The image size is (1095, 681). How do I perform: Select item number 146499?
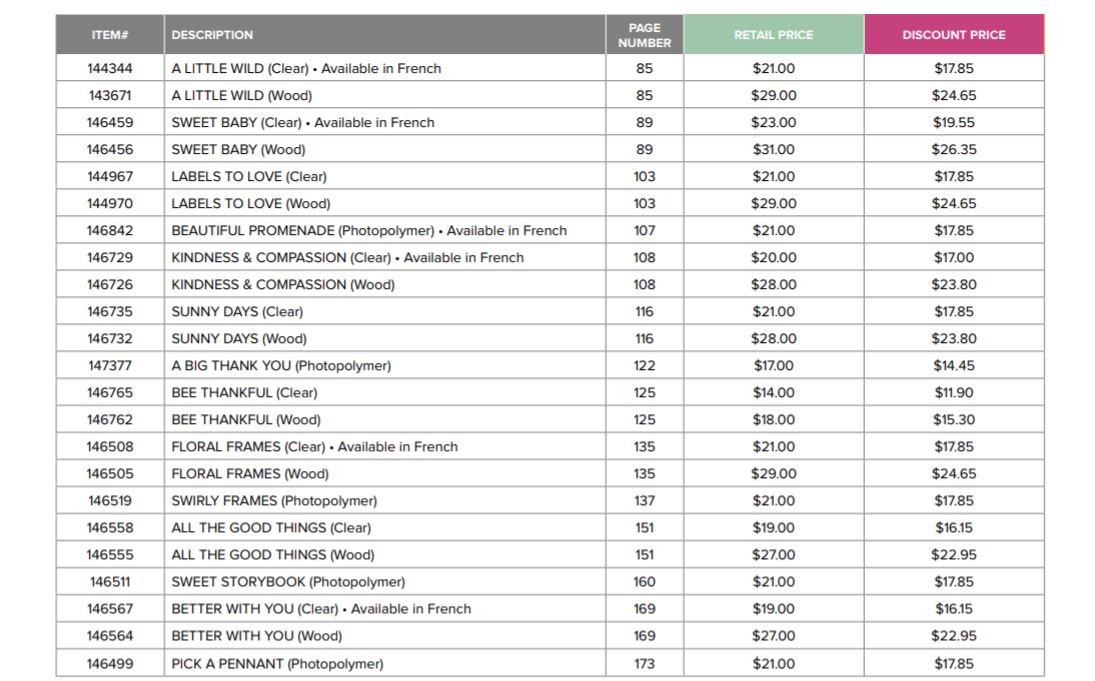point(110,663)
